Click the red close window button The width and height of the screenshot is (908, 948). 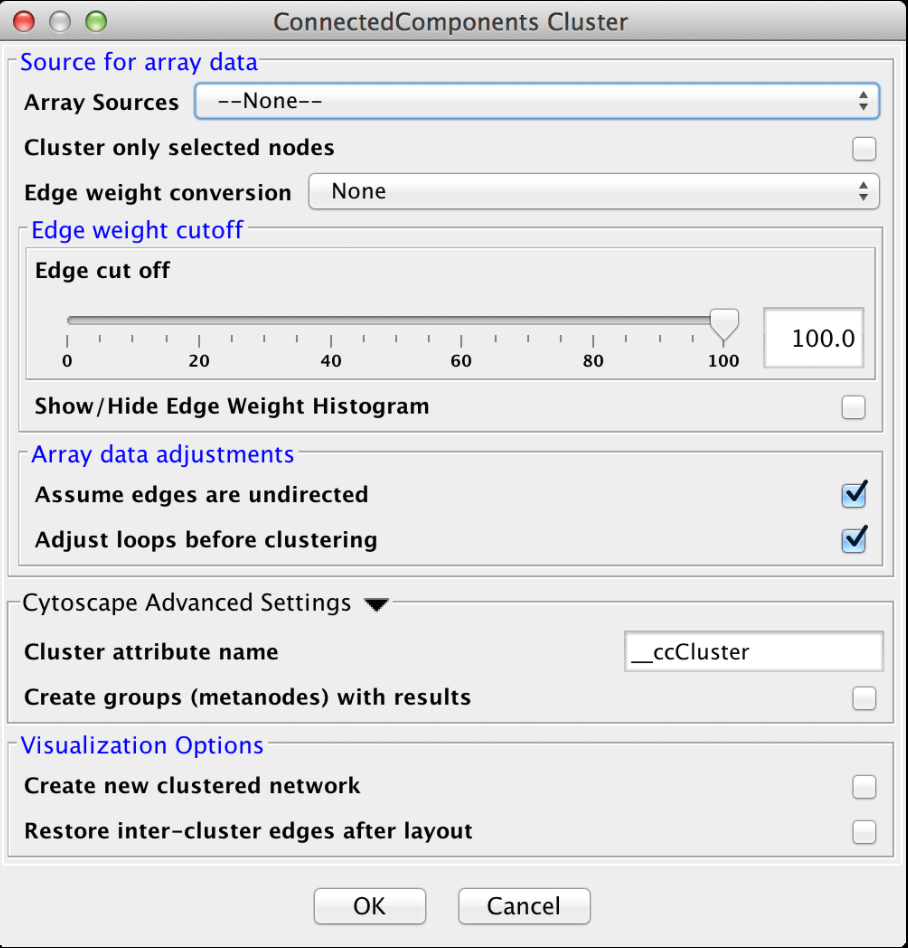pyautogui.click(x=24, y=21)
